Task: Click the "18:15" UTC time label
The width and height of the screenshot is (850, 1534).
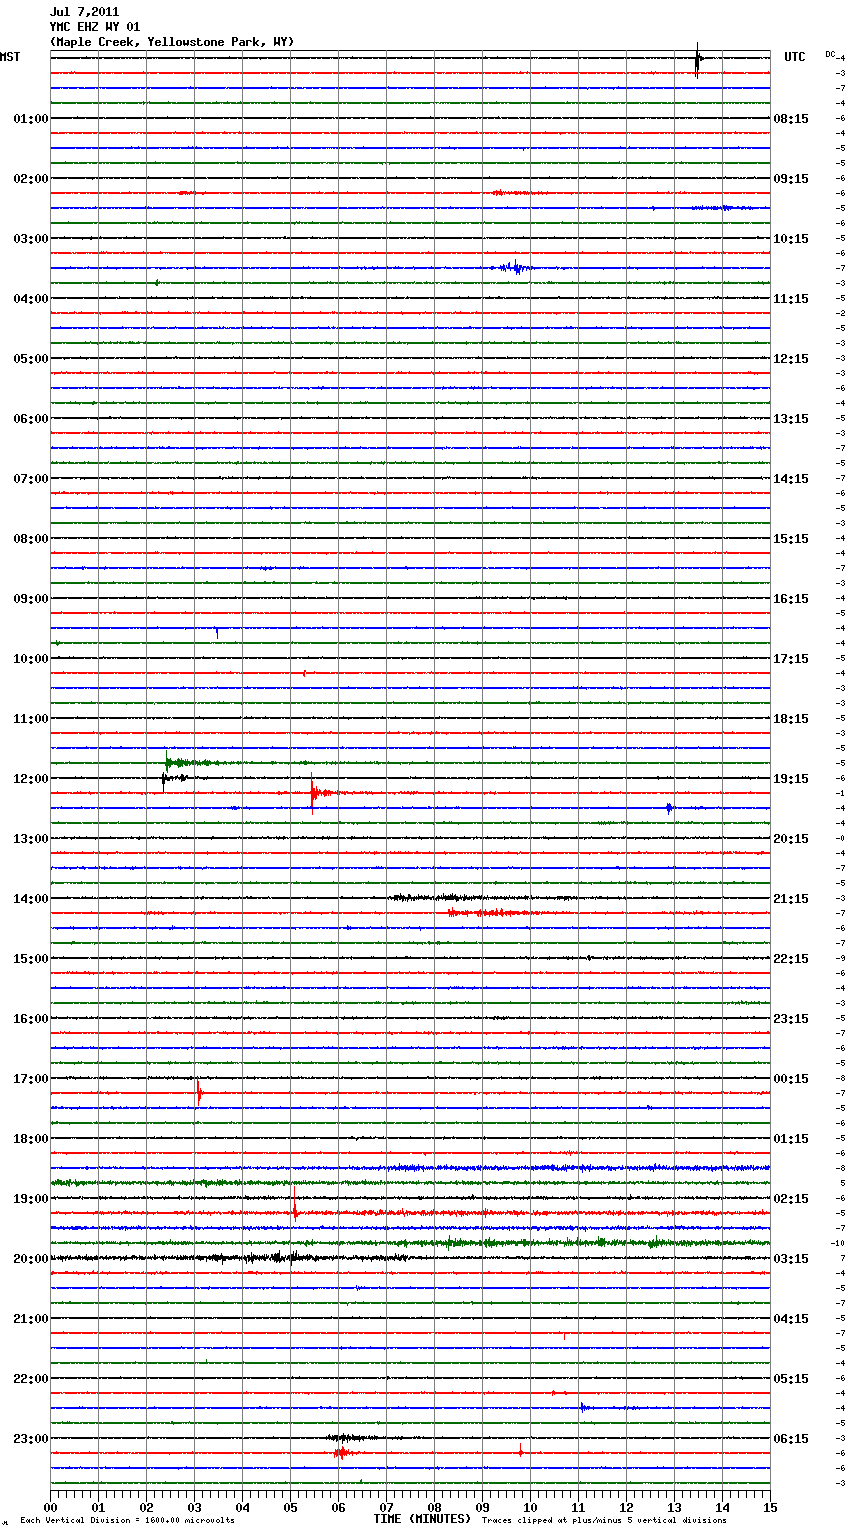Action: point(791,718)
